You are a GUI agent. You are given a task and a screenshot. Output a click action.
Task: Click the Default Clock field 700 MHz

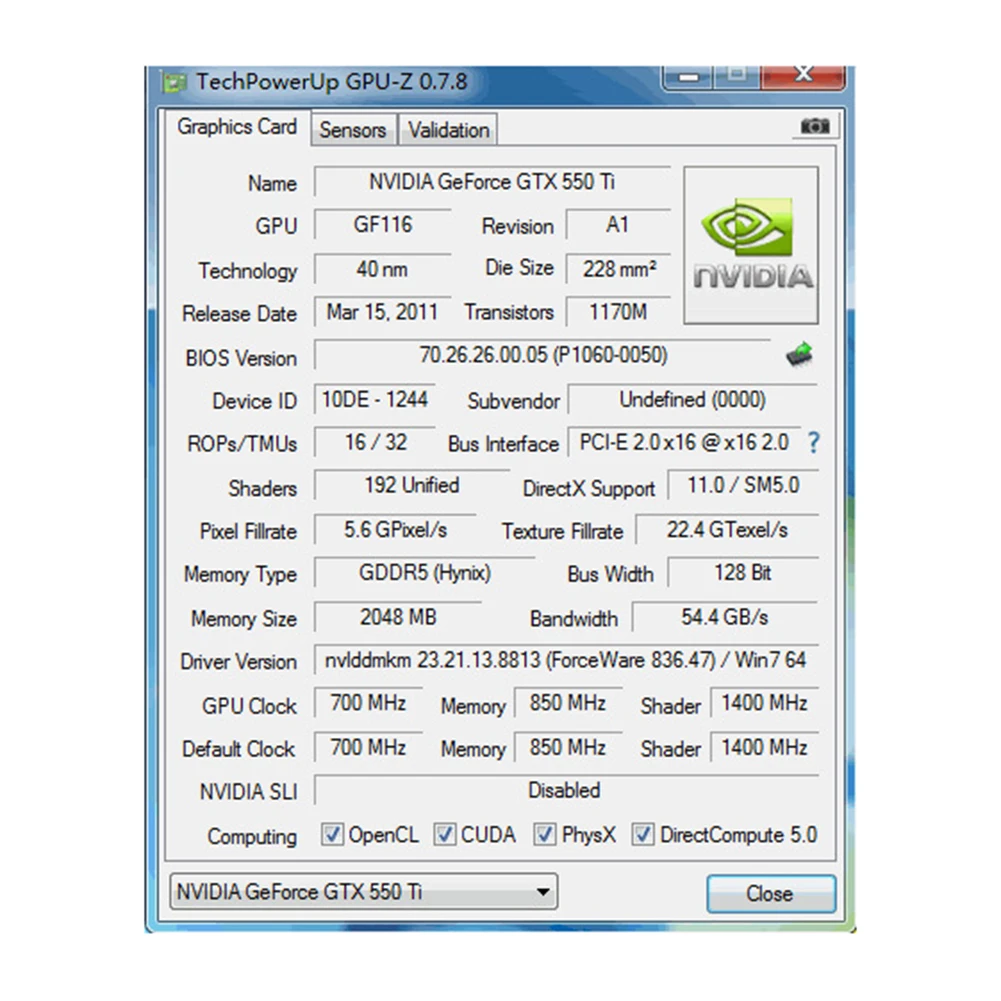[368, 748]
